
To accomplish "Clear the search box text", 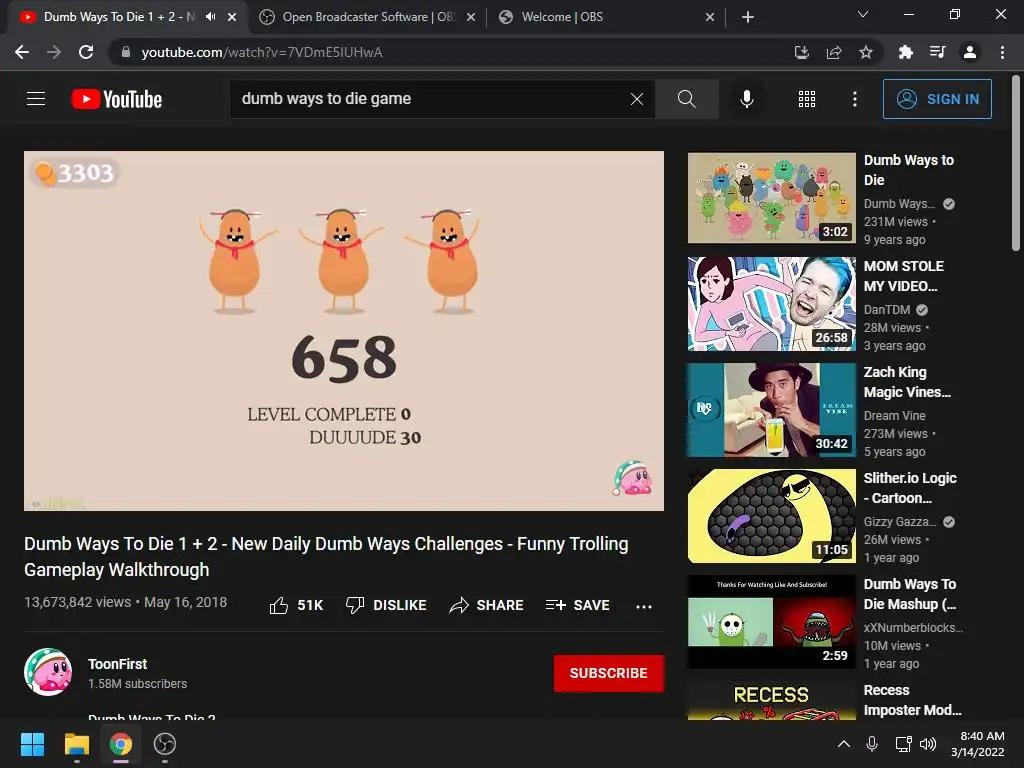I will coord(637,99).
